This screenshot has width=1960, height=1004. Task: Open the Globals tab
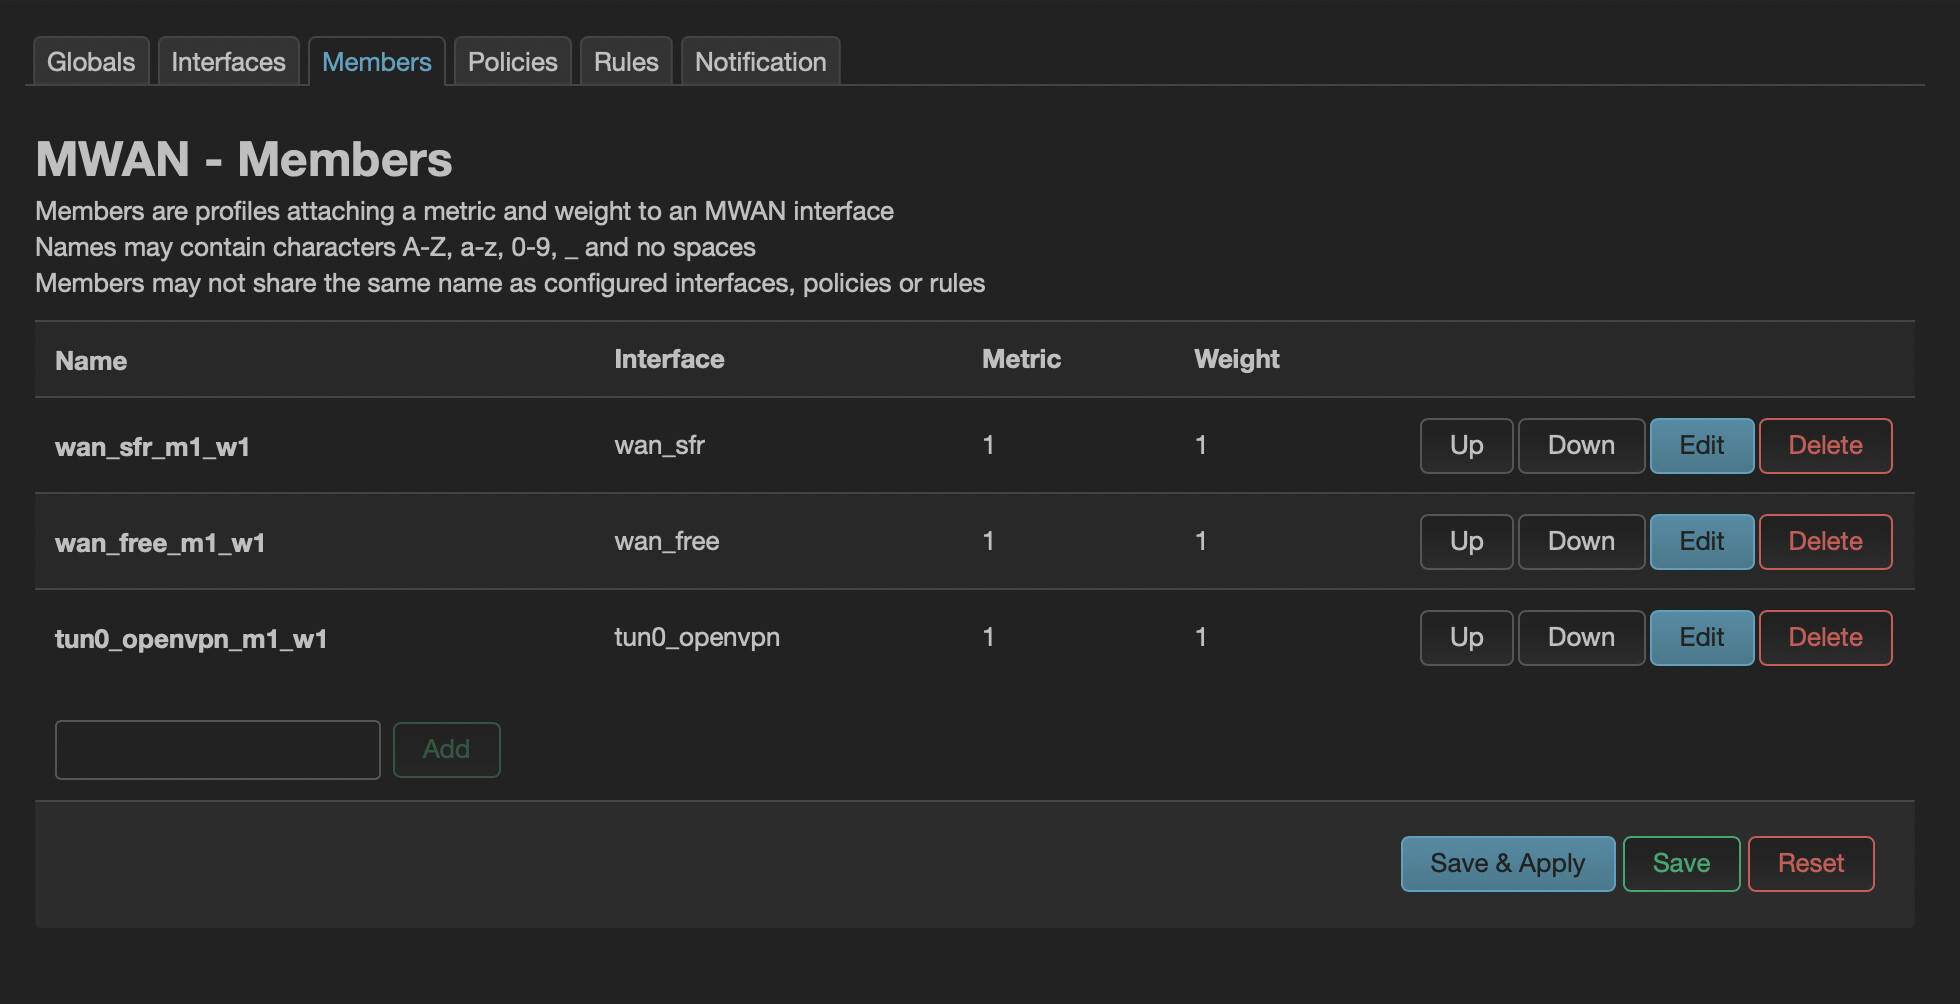[91, 62]
